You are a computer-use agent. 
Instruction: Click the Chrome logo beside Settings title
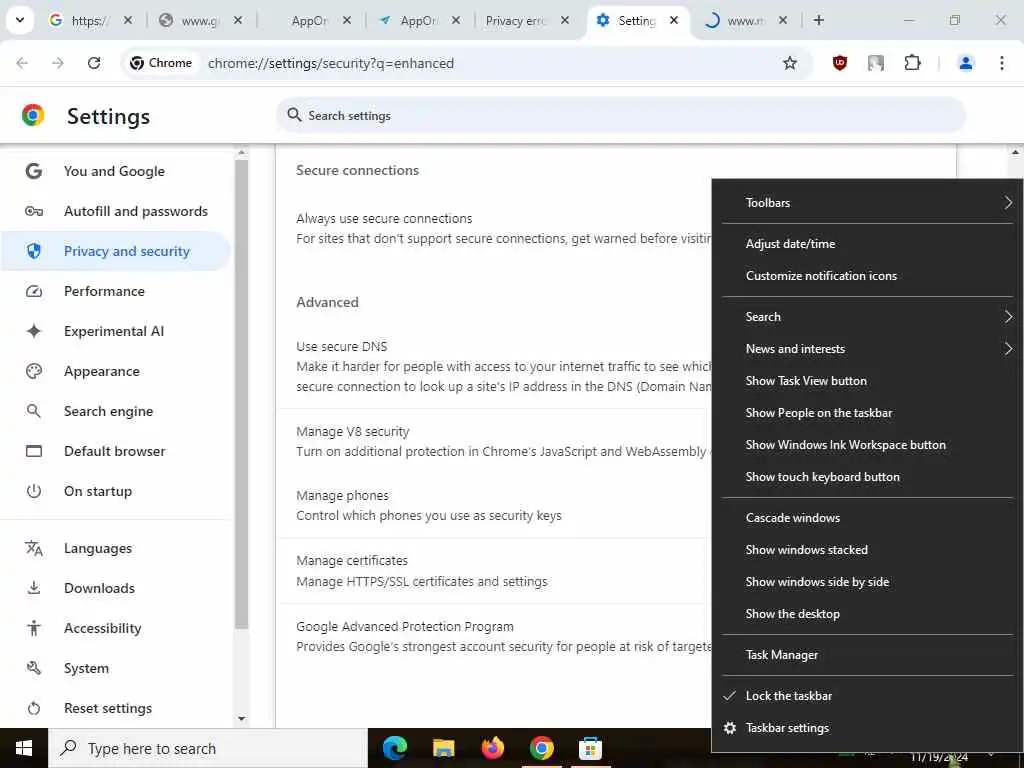coord(33,116)
